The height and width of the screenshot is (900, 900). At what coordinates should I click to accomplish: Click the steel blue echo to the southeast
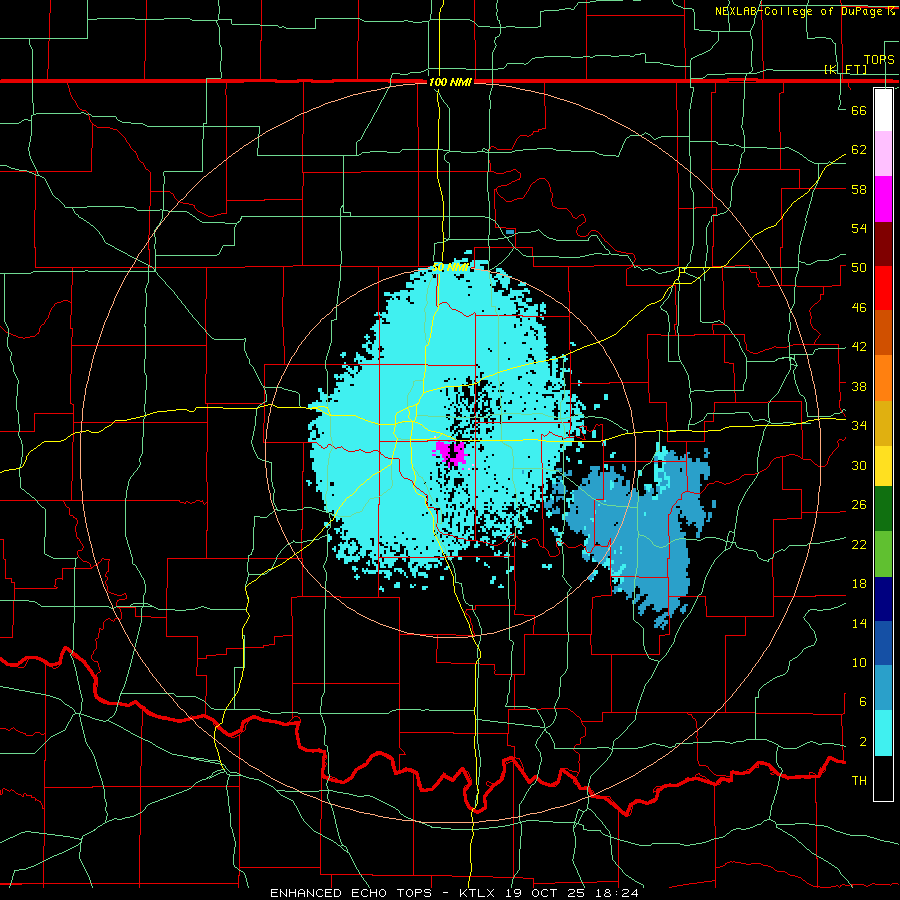(637, 534)
